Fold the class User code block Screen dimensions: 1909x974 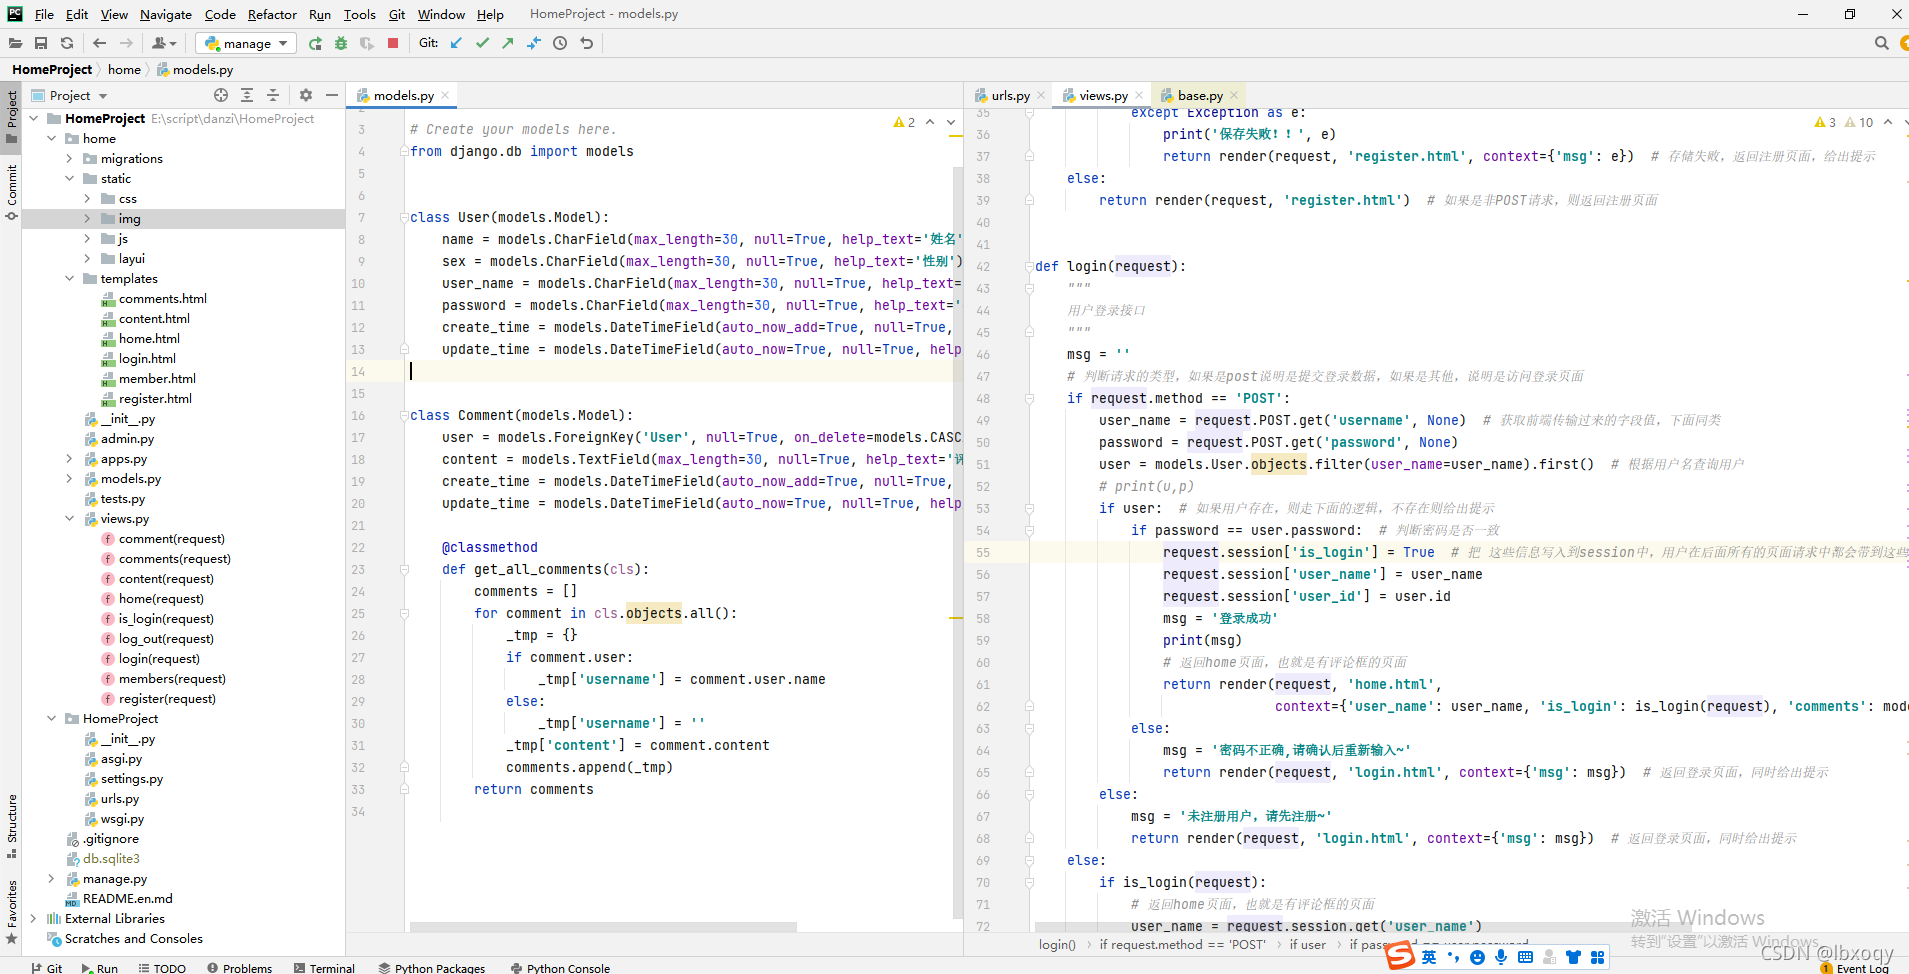404,217
